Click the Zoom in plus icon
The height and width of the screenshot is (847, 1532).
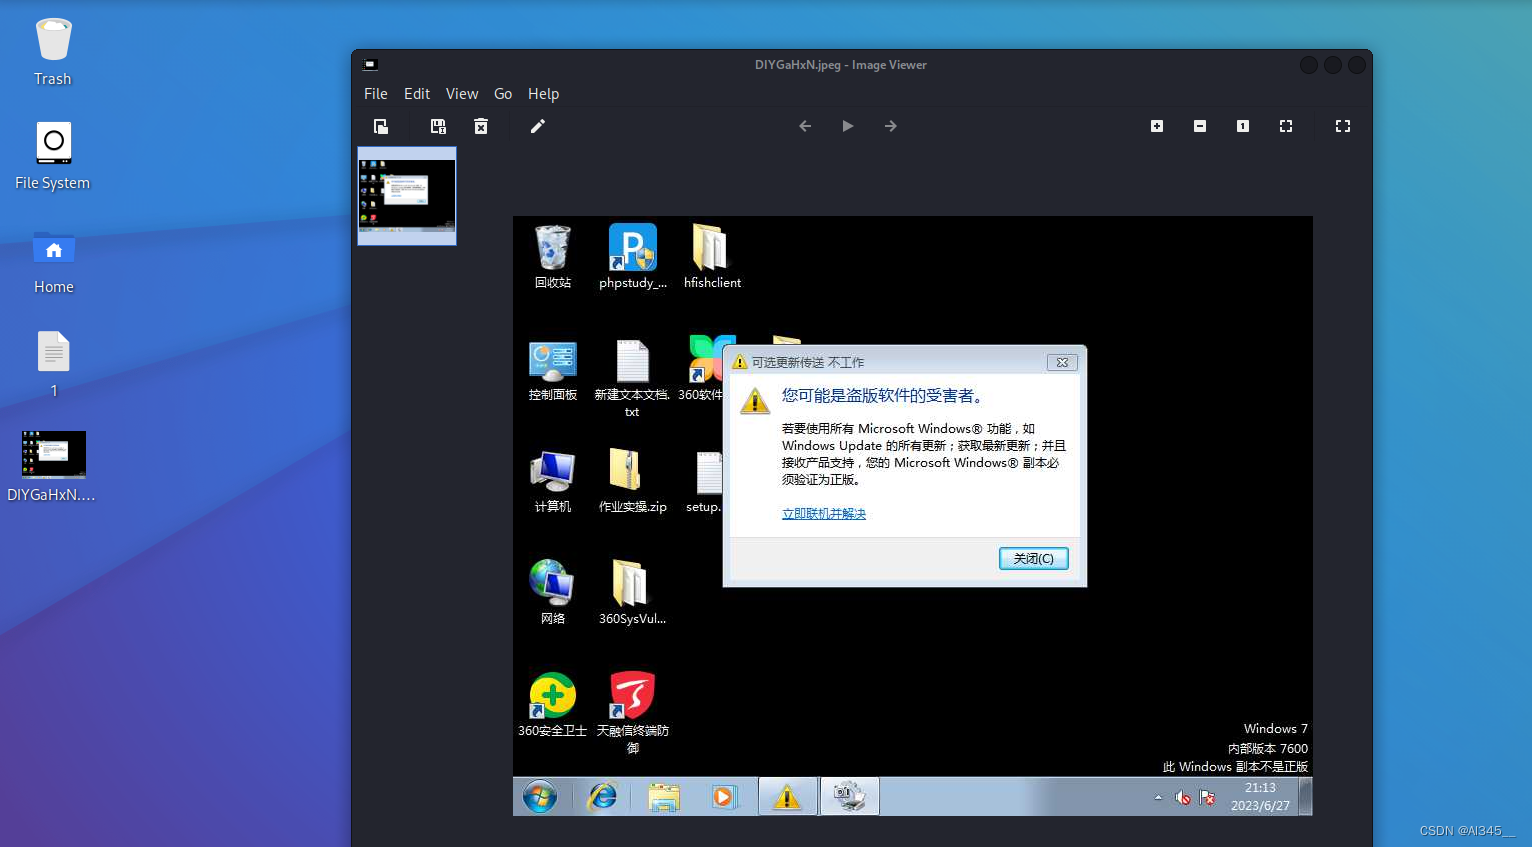(x=1157, y=126)
